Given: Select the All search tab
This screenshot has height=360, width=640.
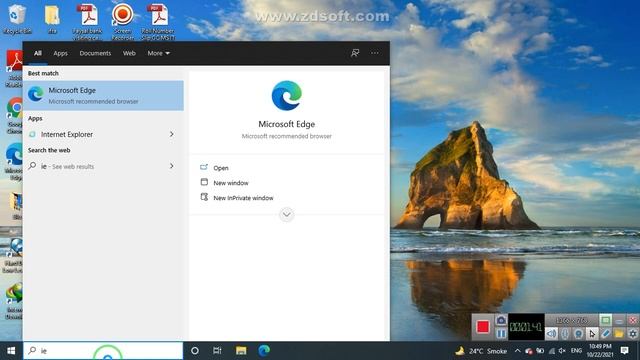Looking at the screenshot, I should click(38, 53).
